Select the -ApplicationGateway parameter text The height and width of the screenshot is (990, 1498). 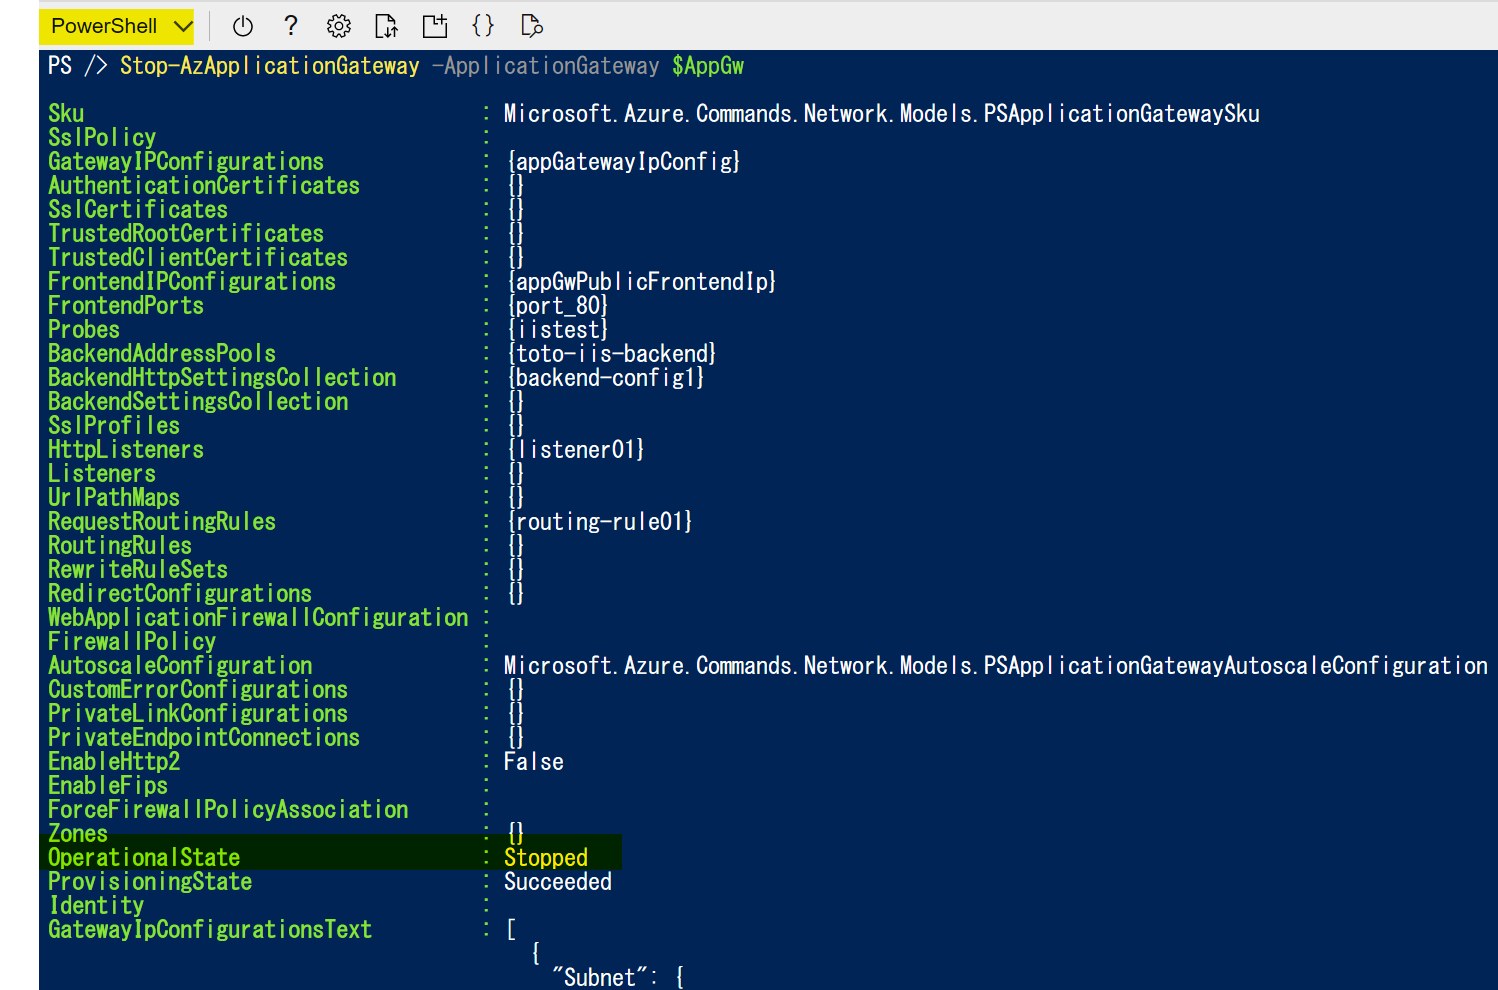tap(545, 66)
